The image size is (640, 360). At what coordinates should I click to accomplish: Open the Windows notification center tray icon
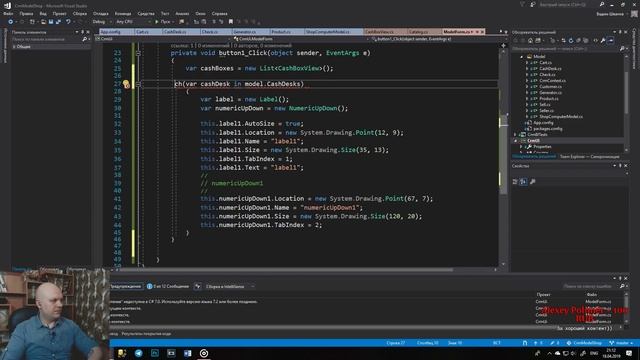point(629,353)
